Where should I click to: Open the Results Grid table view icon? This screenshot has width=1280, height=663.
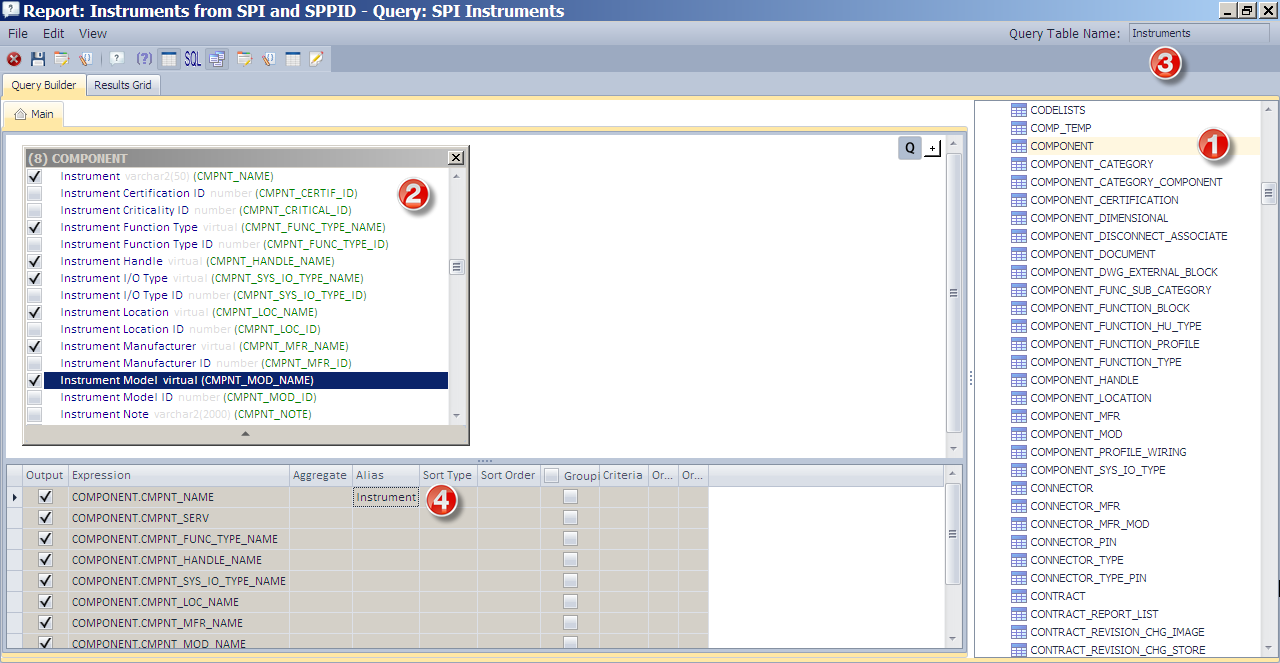(x=170, y=58)
